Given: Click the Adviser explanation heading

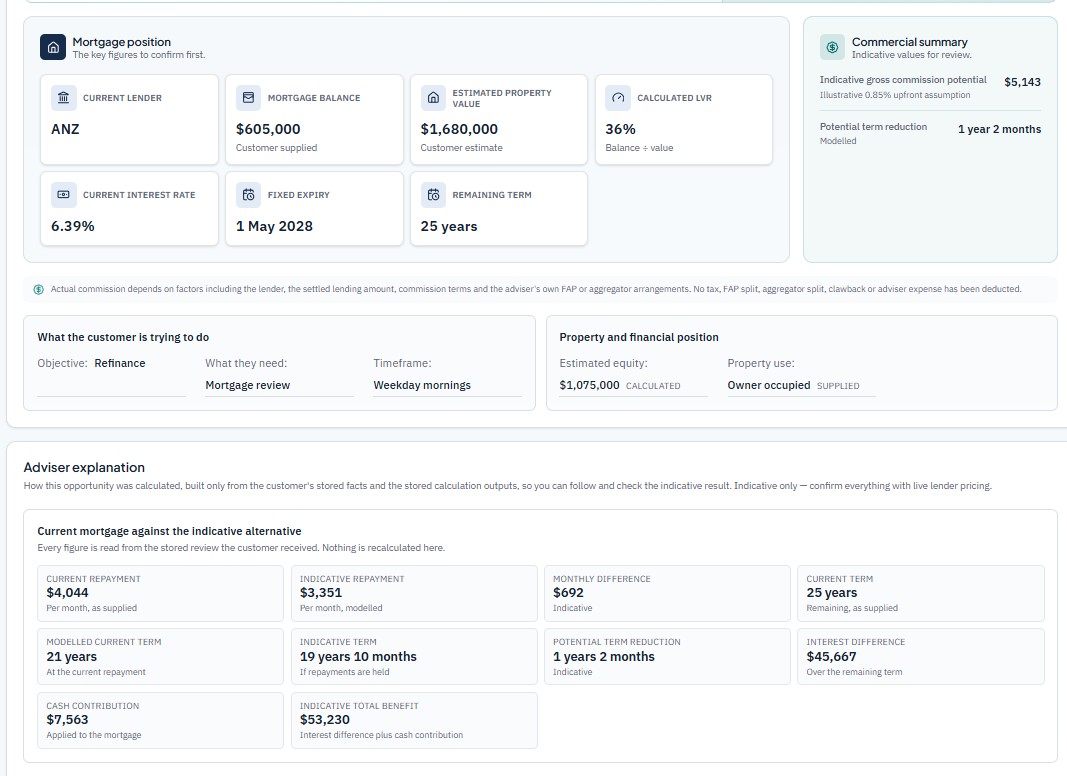Looking at the screenshot, I should tap(84, 468).
